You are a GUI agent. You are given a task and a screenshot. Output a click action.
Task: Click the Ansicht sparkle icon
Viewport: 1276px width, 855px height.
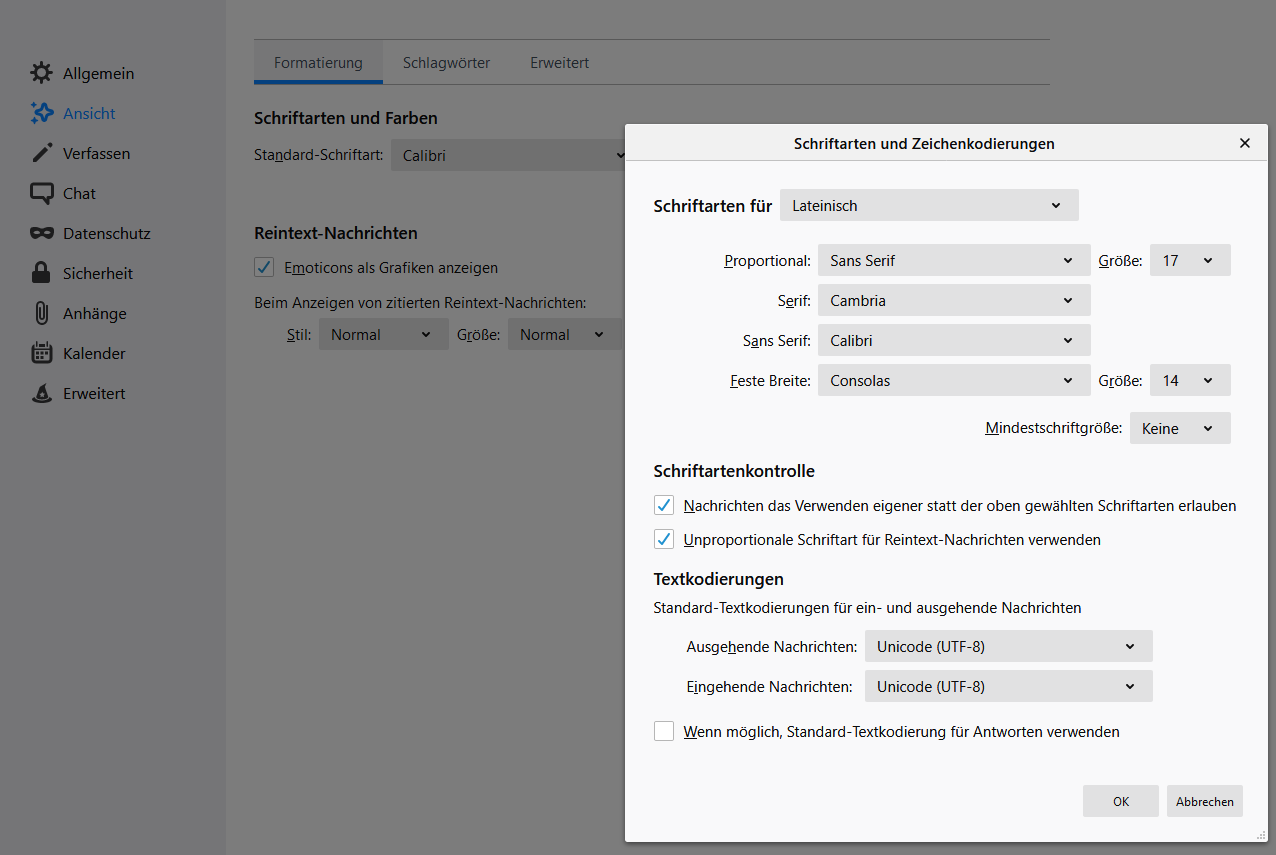pos(41,113)
